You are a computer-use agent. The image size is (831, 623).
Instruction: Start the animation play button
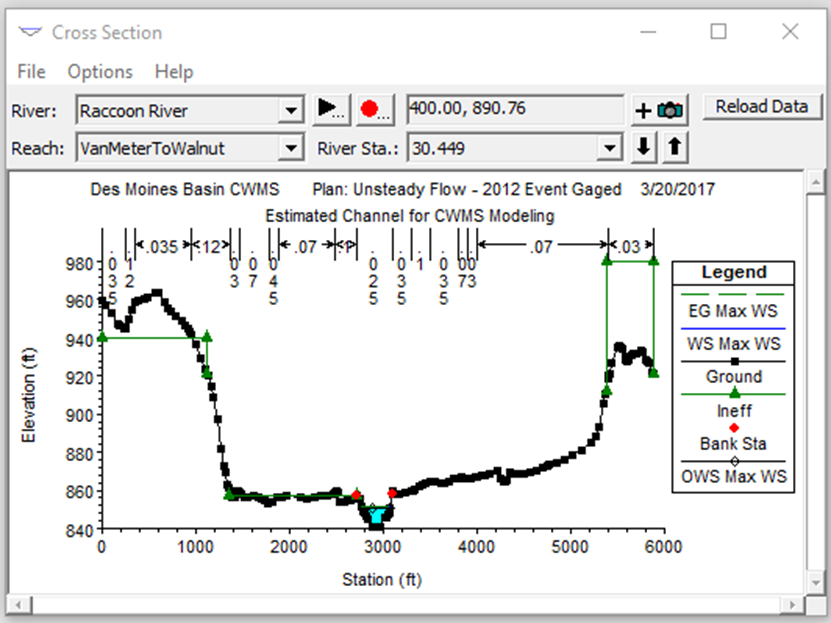[x=331, y=110]
